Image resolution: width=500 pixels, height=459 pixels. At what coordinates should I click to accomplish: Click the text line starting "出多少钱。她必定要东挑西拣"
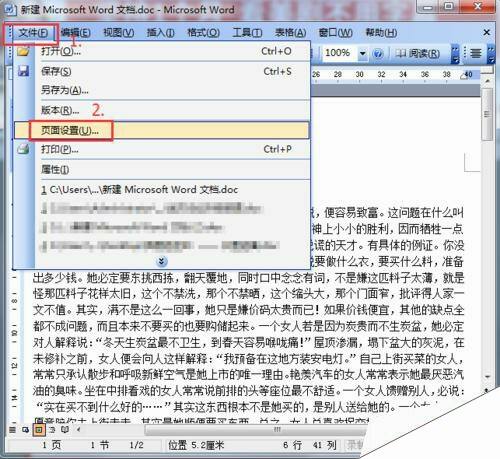tap(248, 277)
